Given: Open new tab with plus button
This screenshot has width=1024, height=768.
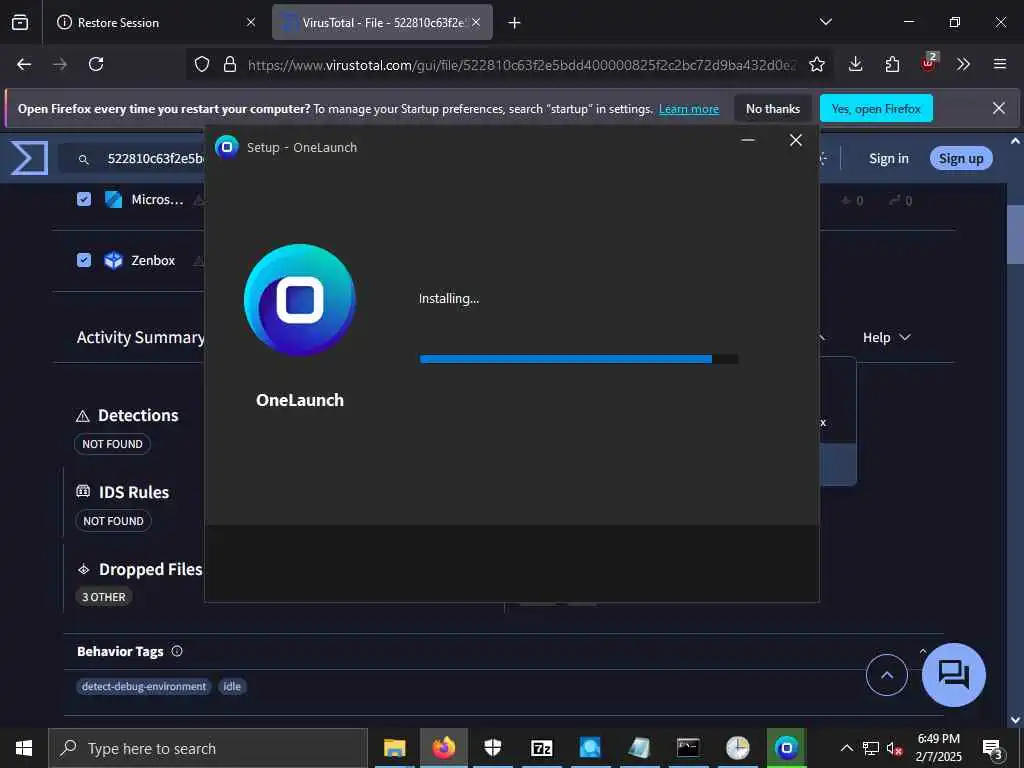Looking at the screenshot, I should pyautogui.click(x=515, y=23).
